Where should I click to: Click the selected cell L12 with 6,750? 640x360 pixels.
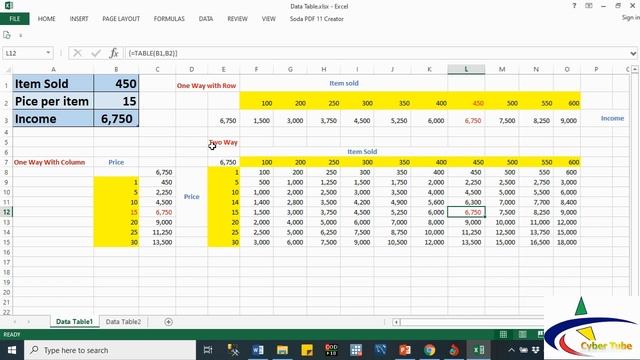(x=466, y=212)
